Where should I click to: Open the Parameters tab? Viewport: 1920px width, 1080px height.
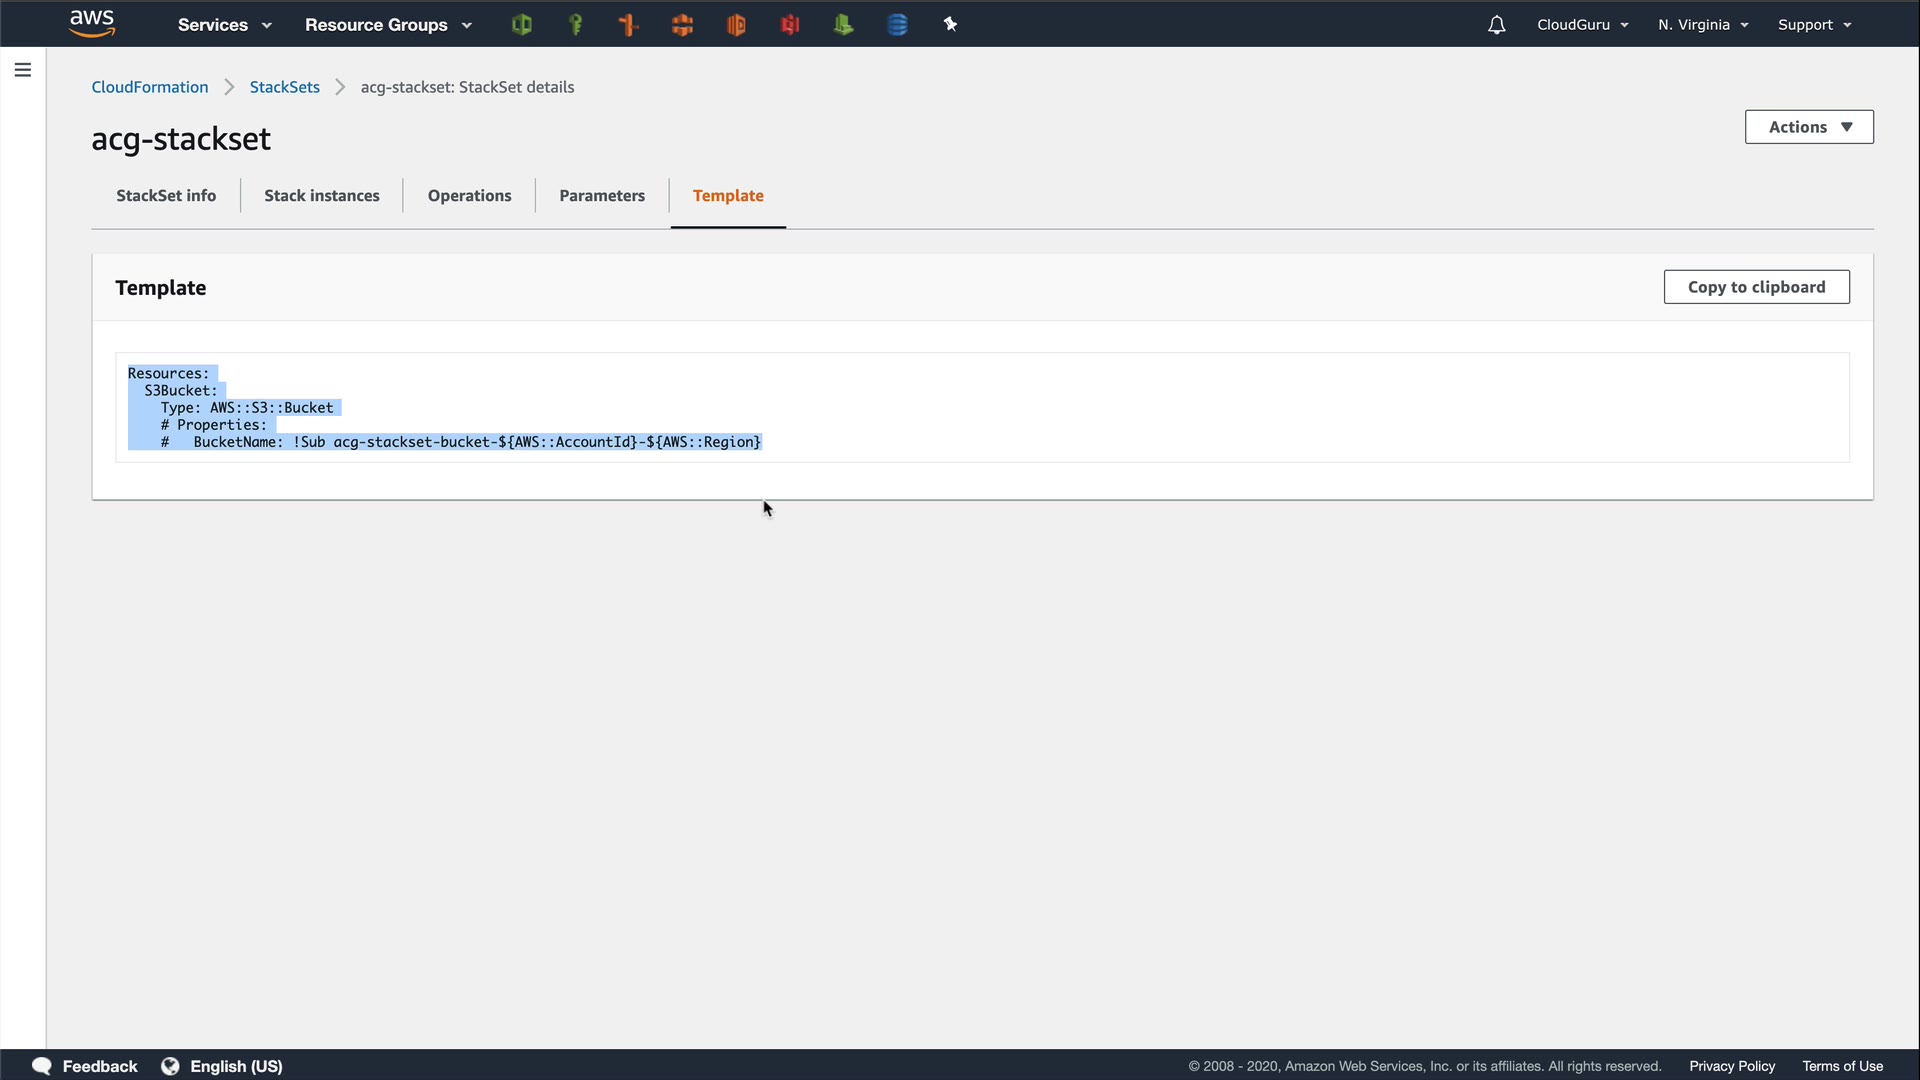(601, 196)
